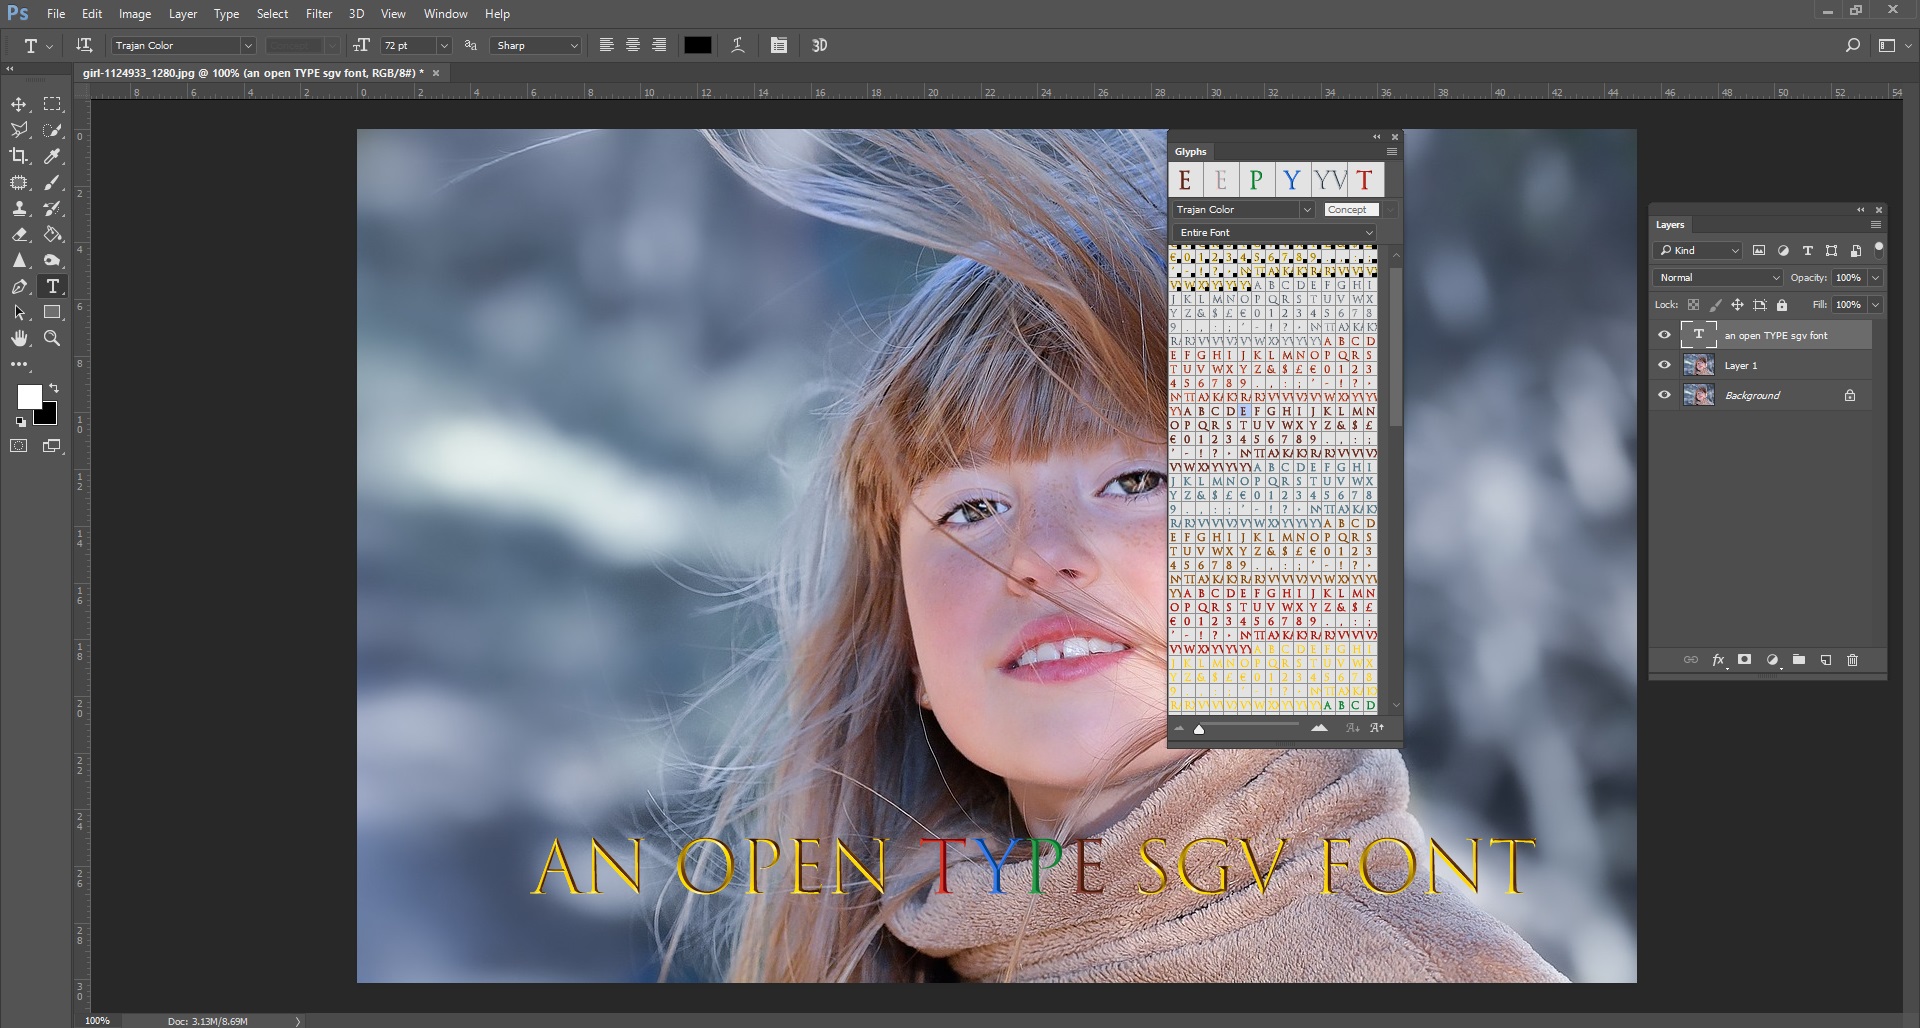Select the Move tool
The width and height of the screenshot is (1920, 1028).
(18, 104)
